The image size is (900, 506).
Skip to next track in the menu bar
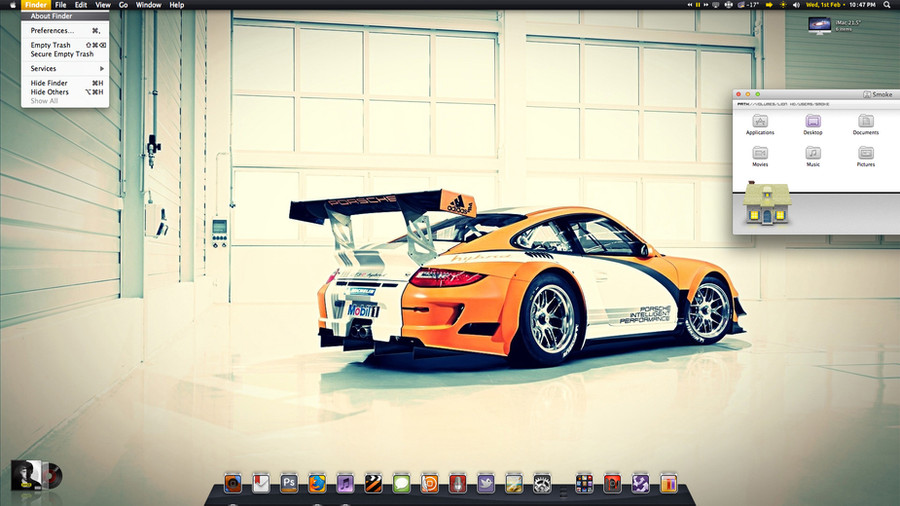tap(706, 5)
